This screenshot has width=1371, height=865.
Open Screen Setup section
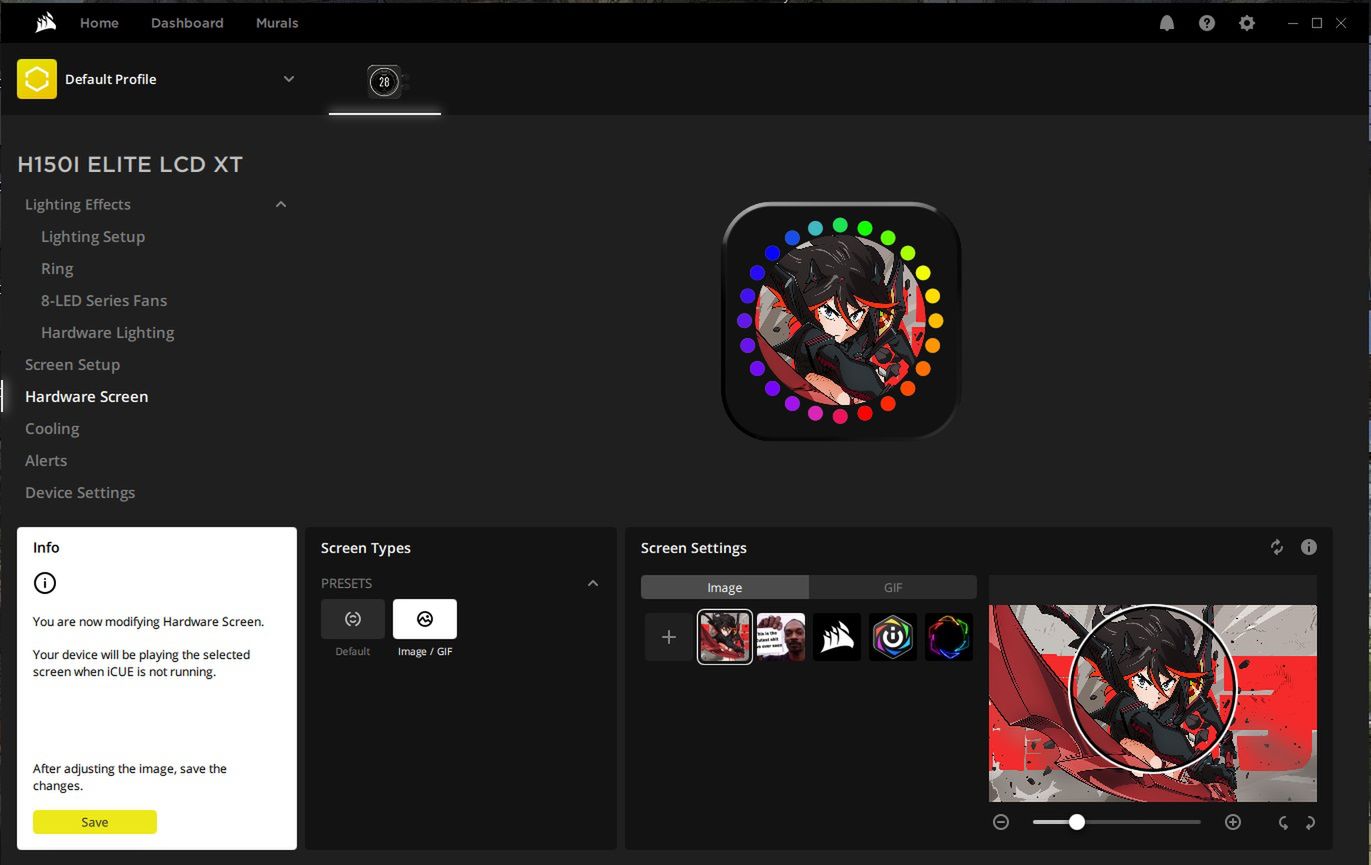click(72, 364)
